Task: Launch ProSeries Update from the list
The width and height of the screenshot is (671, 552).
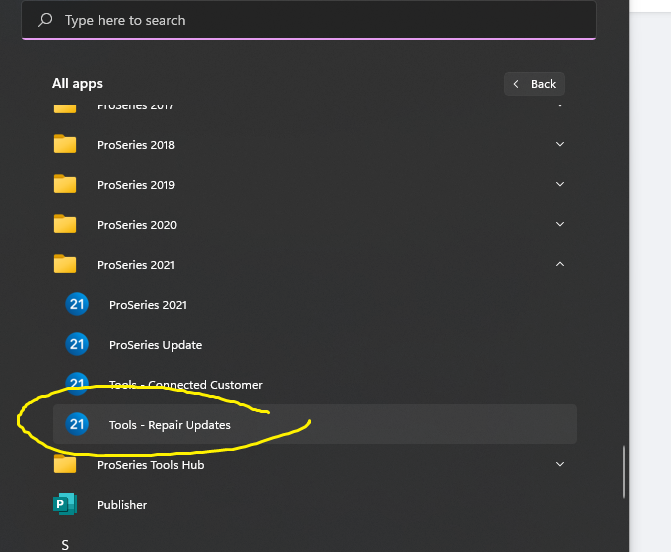Action: (155, 345)
